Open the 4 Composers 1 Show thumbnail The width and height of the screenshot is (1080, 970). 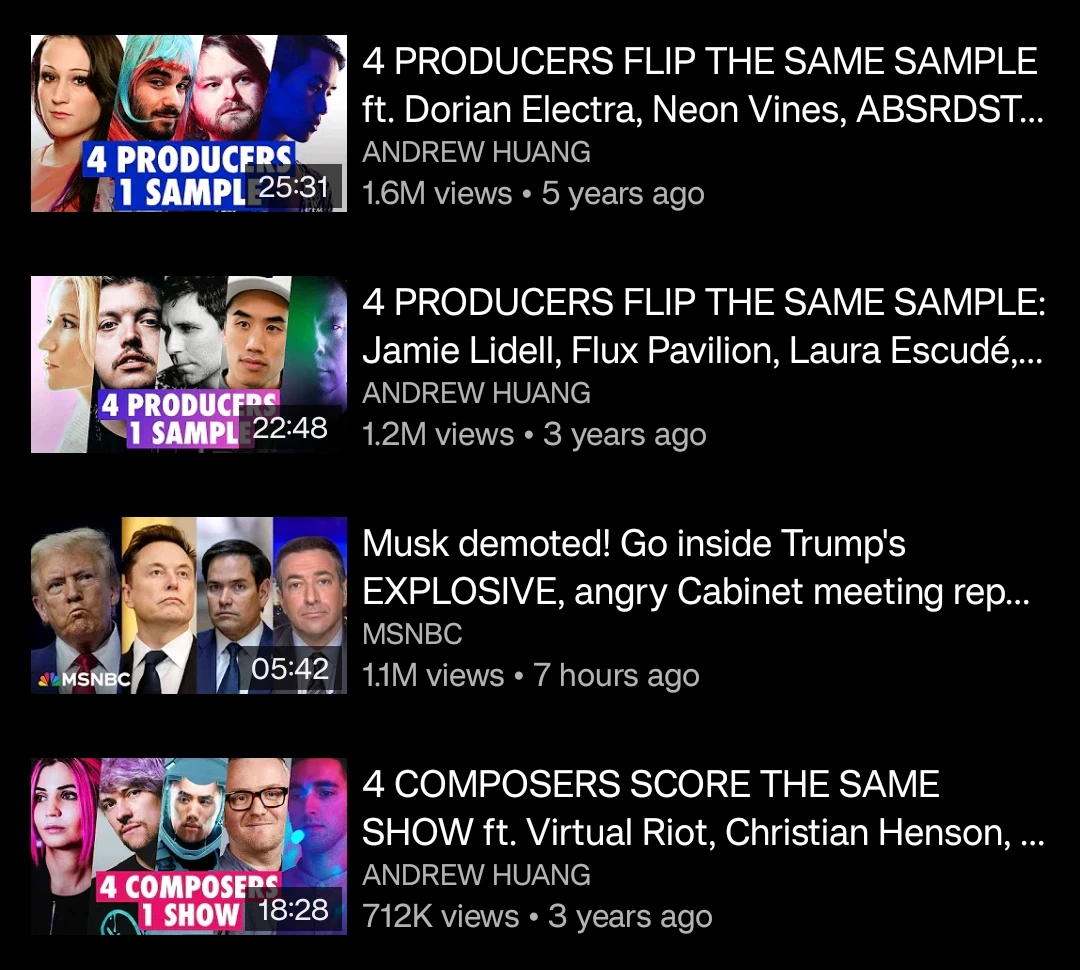[x=189, y=847]
